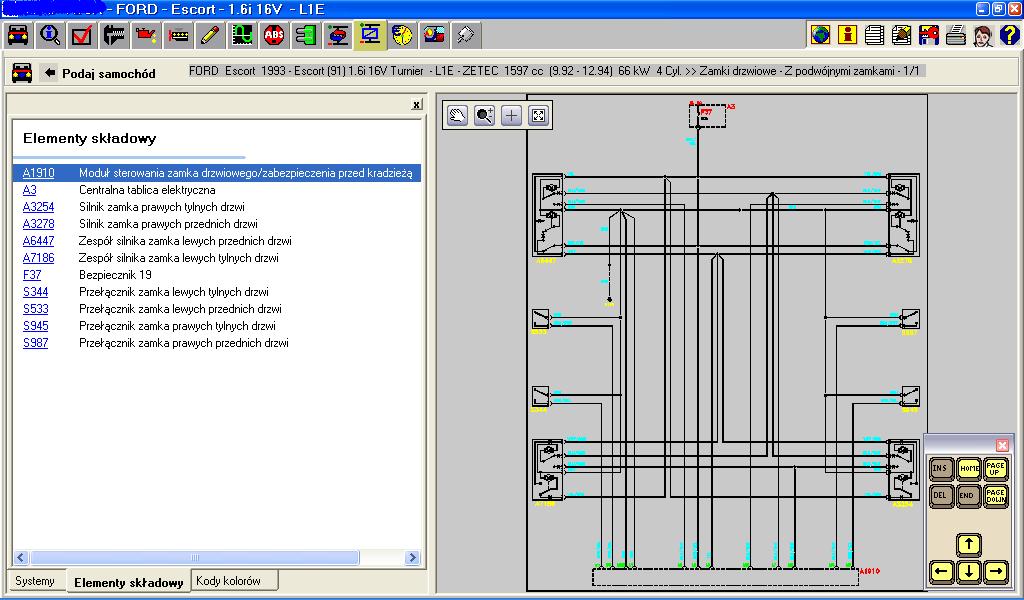Select the F37 Bezpiecznik 19 link
Screen dimensions: 1024x600
[x=32, y=275]
